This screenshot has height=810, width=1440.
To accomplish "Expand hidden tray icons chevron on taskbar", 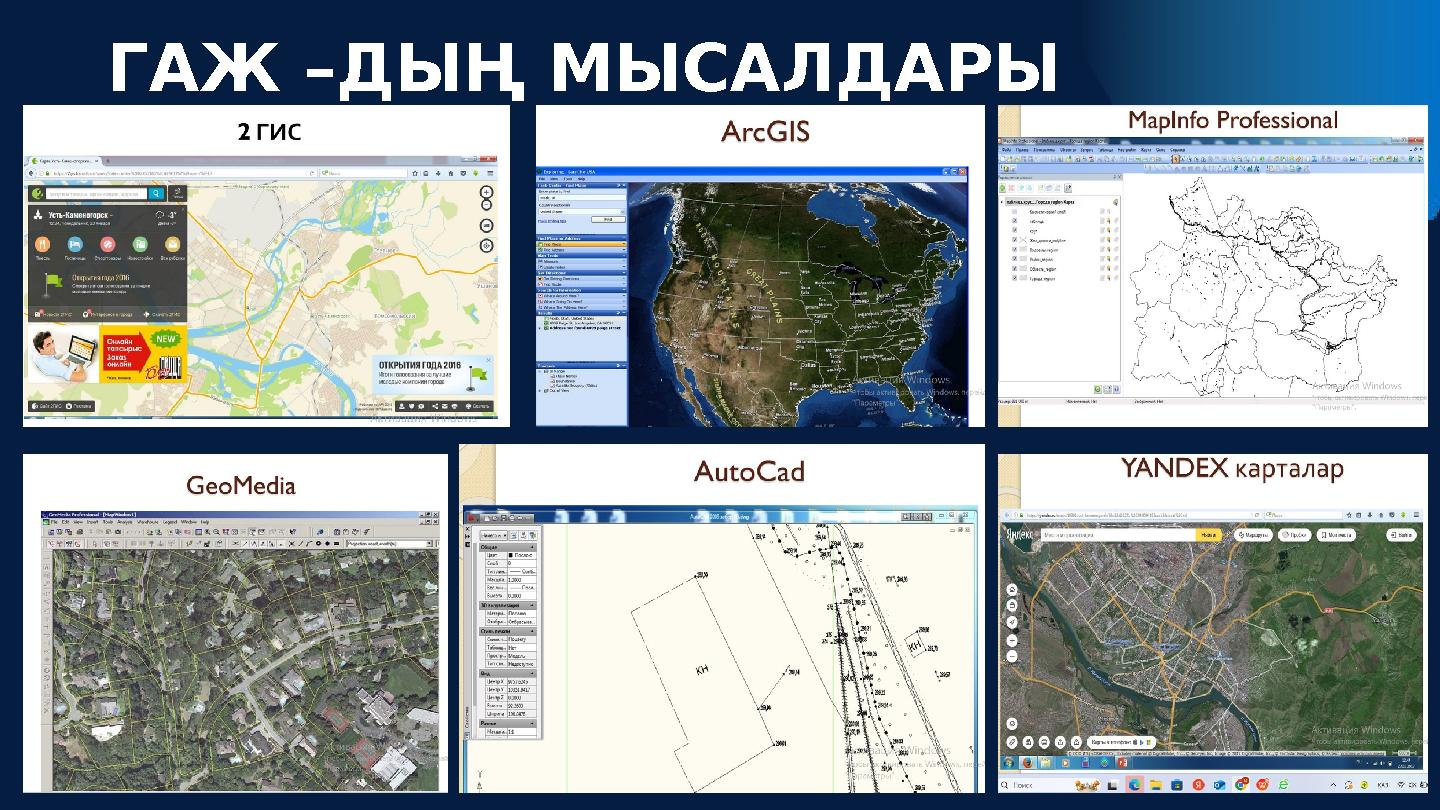I will click(x=1333, y=784).
